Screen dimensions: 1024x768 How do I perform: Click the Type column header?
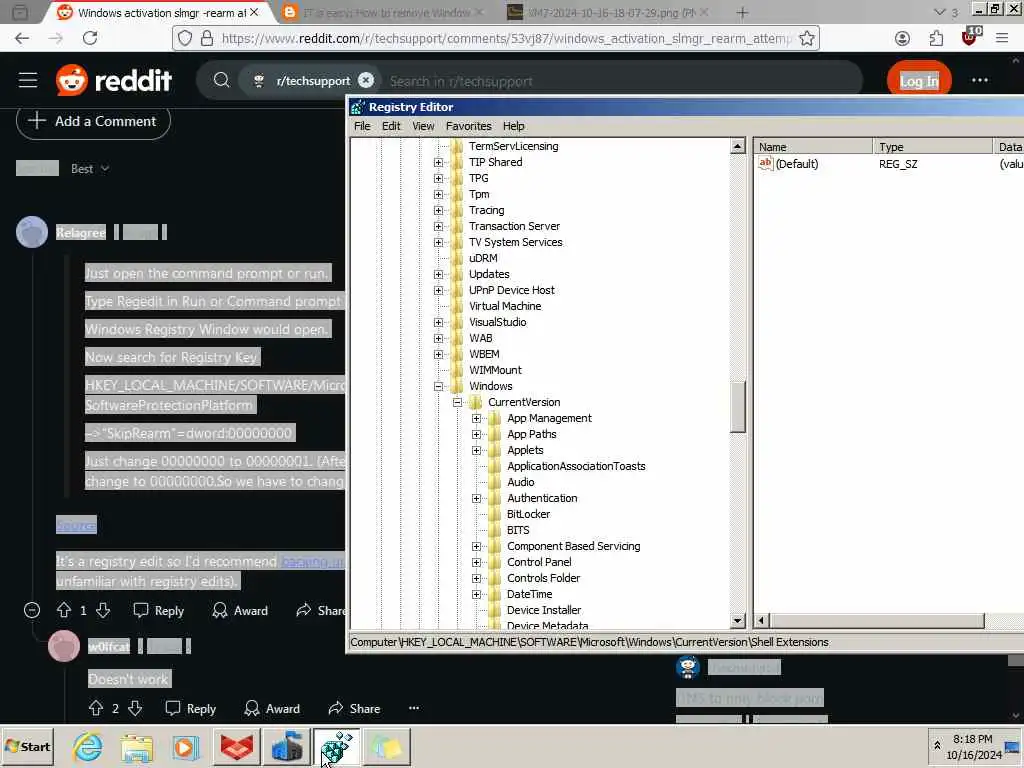[x=933, y=147]
